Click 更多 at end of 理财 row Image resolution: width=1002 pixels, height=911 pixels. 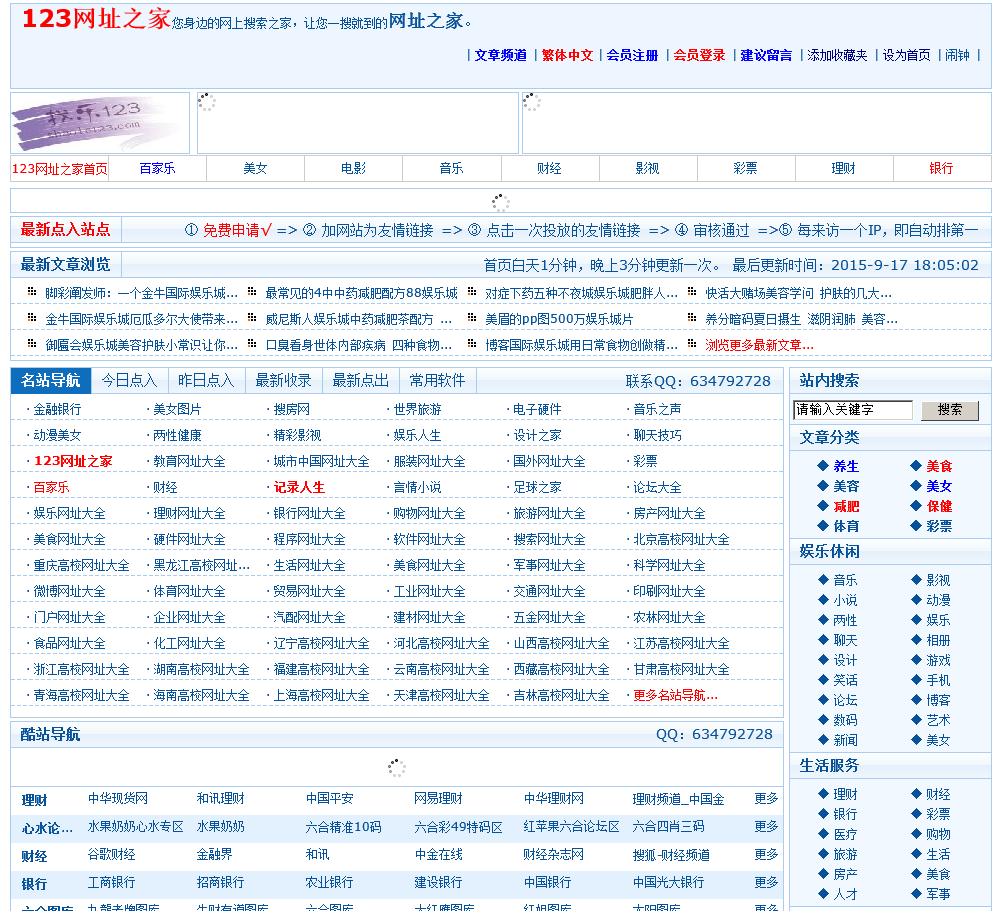click(x=766, y=799)
